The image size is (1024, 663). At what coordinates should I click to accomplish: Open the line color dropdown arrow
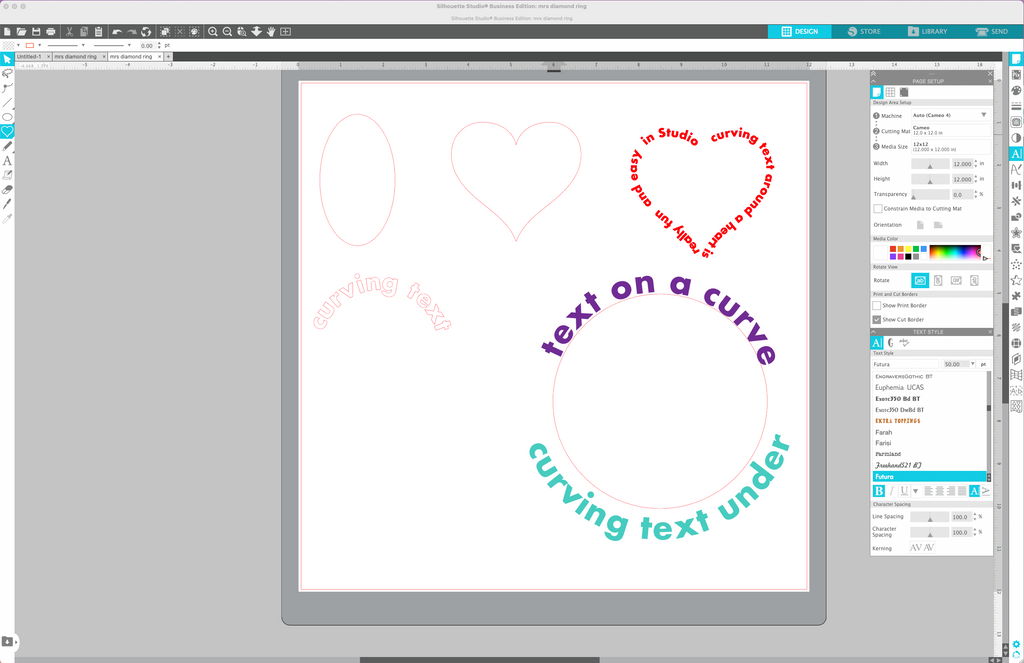39,46
